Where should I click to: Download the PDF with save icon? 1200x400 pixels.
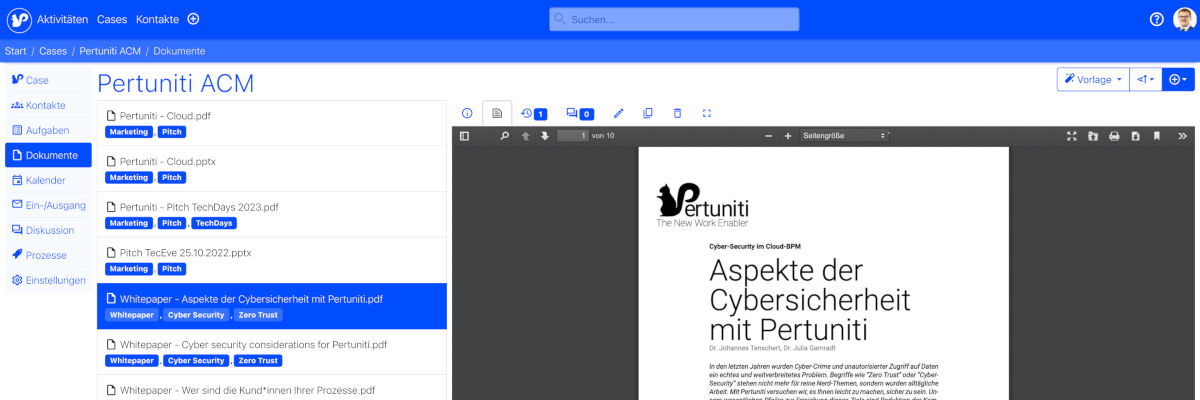(x=1135, y=136)
